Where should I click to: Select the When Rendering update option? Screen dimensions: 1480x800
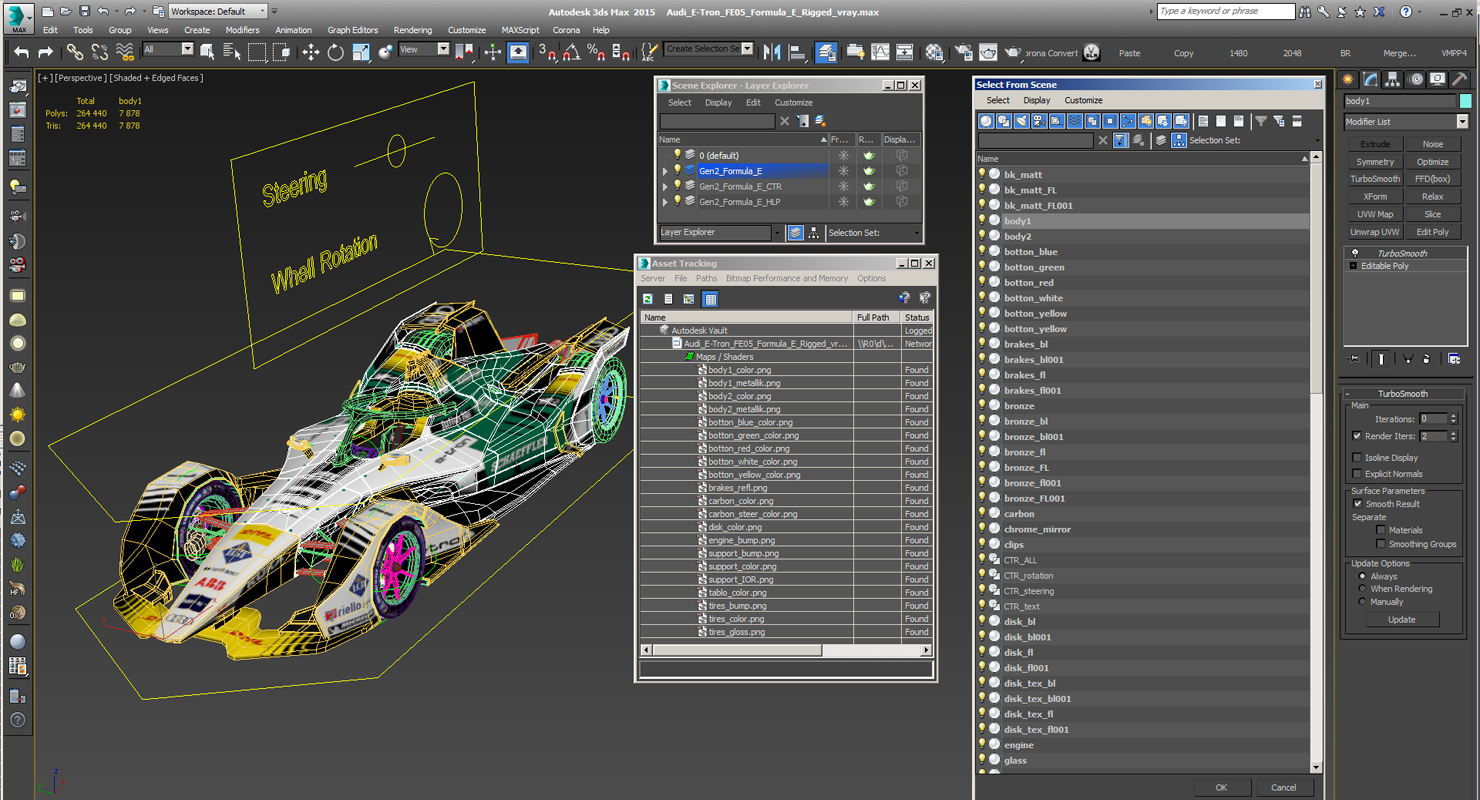(x=1362, y=589)
